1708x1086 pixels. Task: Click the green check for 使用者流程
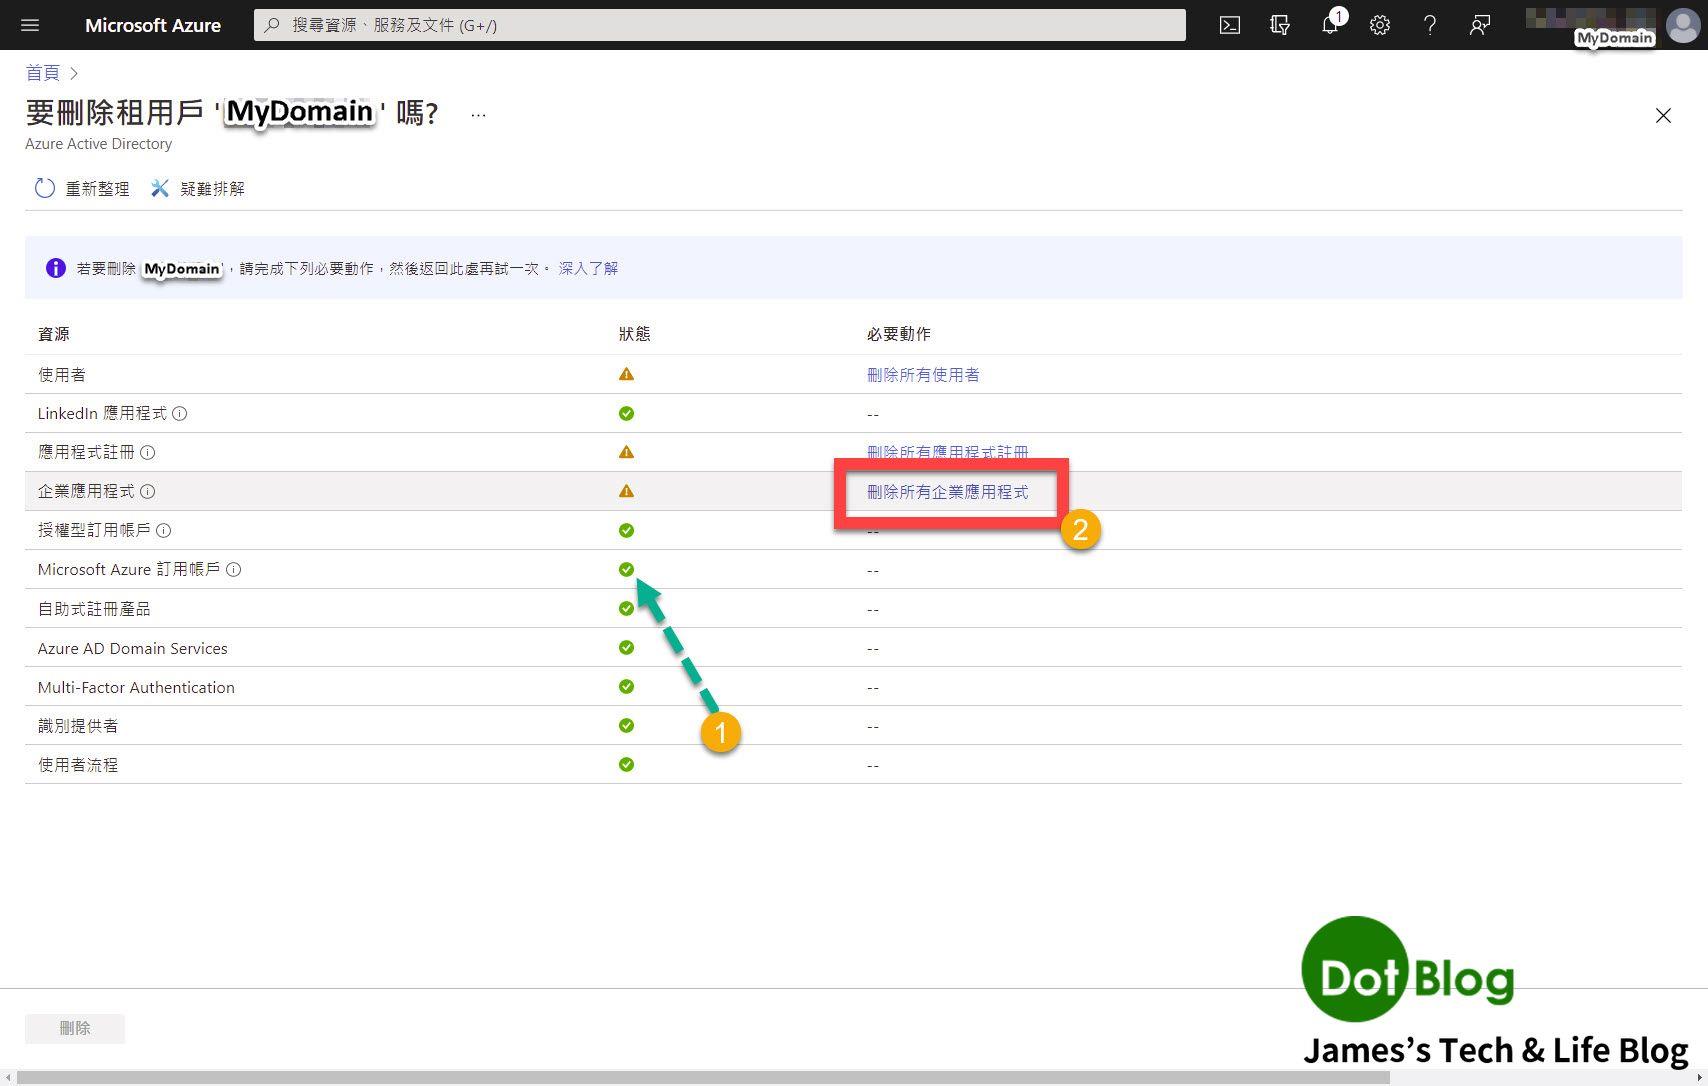point(626,764)
